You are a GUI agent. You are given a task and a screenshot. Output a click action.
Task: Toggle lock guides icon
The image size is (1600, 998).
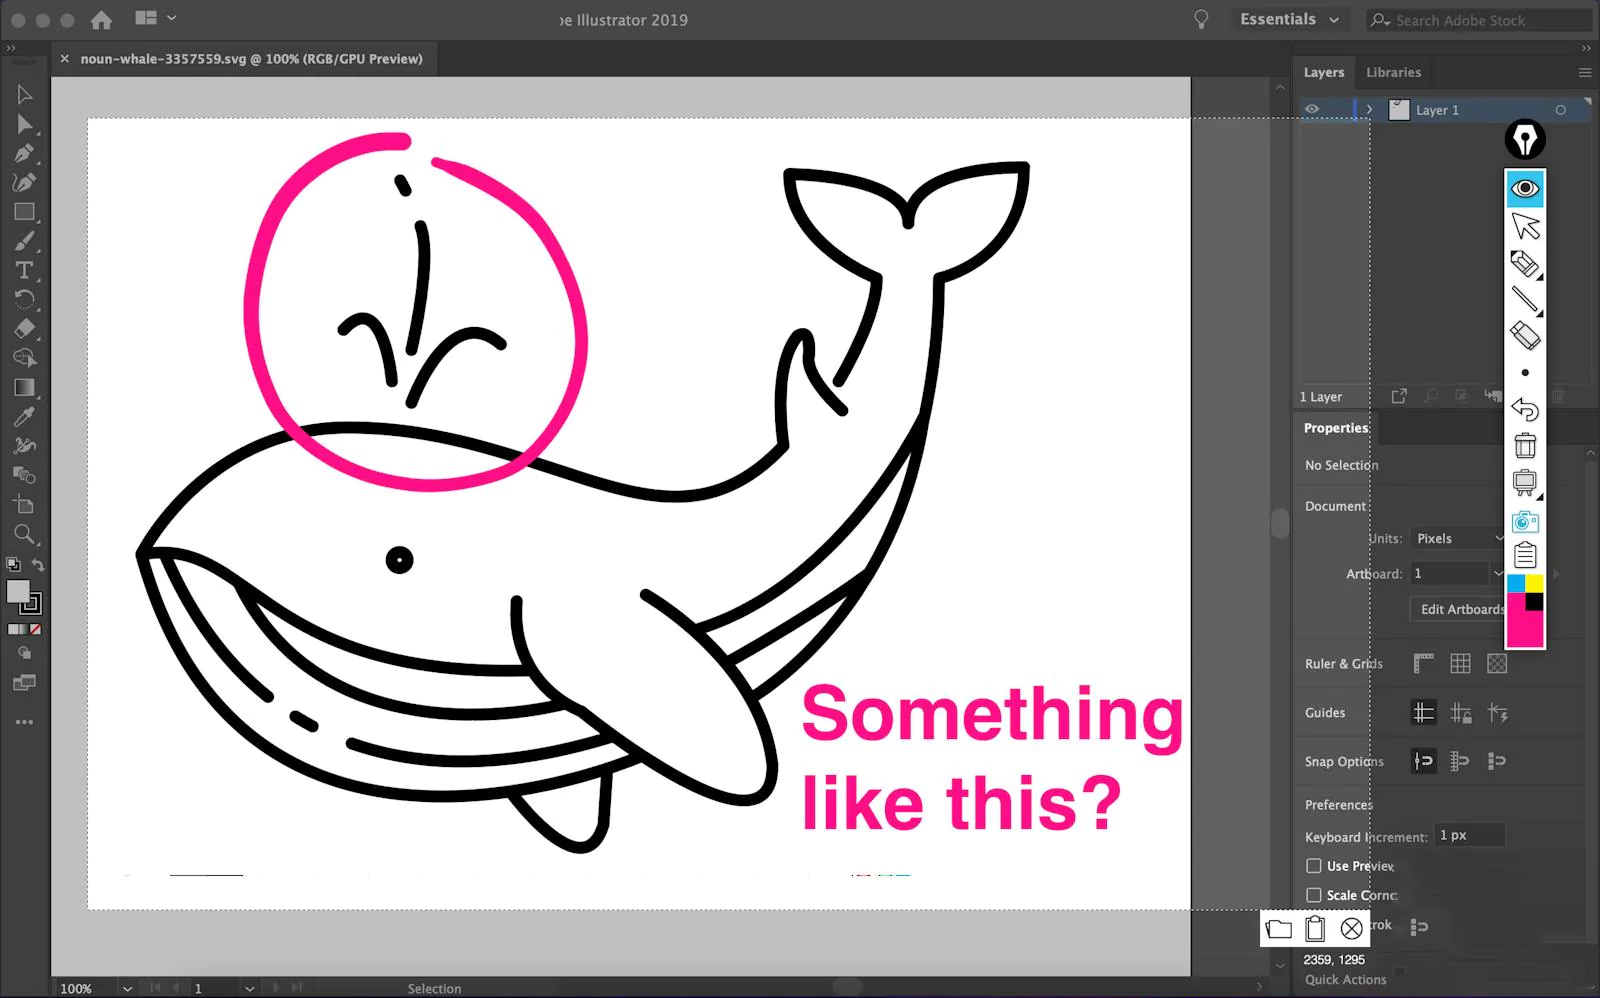1460,712
